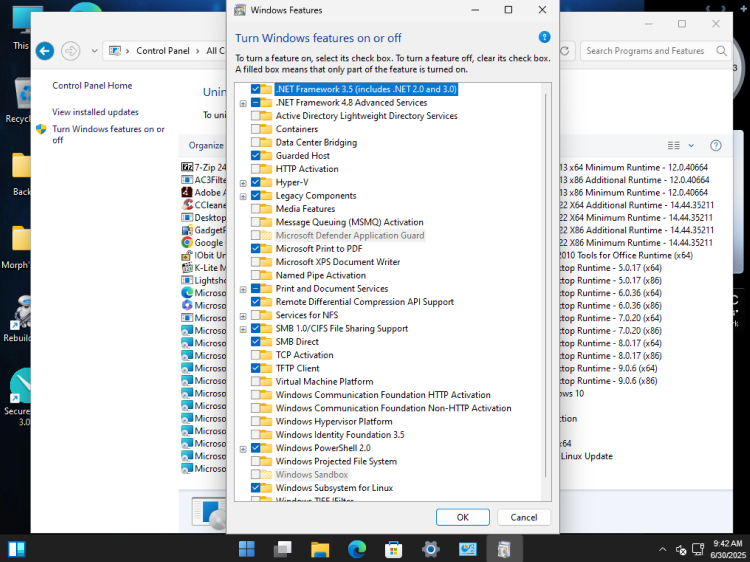Select K-Lite entry in programs list
Viewport: 750px width, 562px height.
[x=204, y=267]
